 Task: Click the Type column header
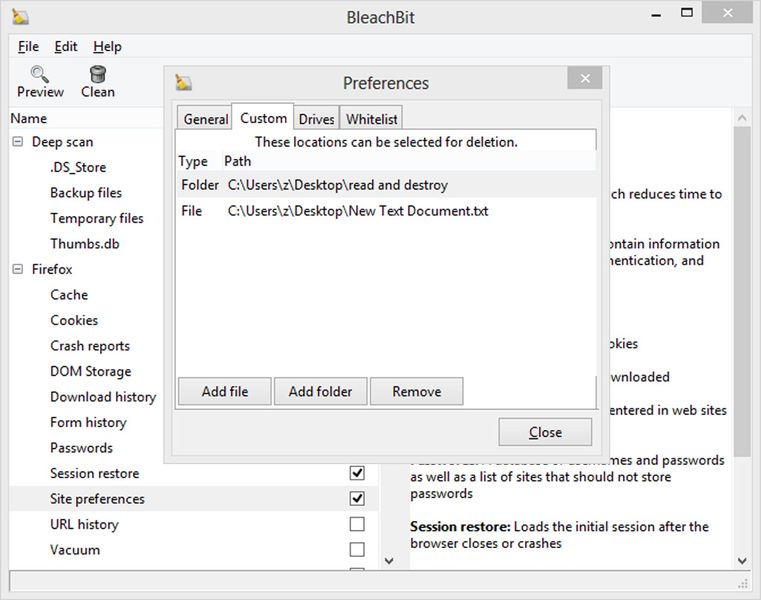[199, 161]
